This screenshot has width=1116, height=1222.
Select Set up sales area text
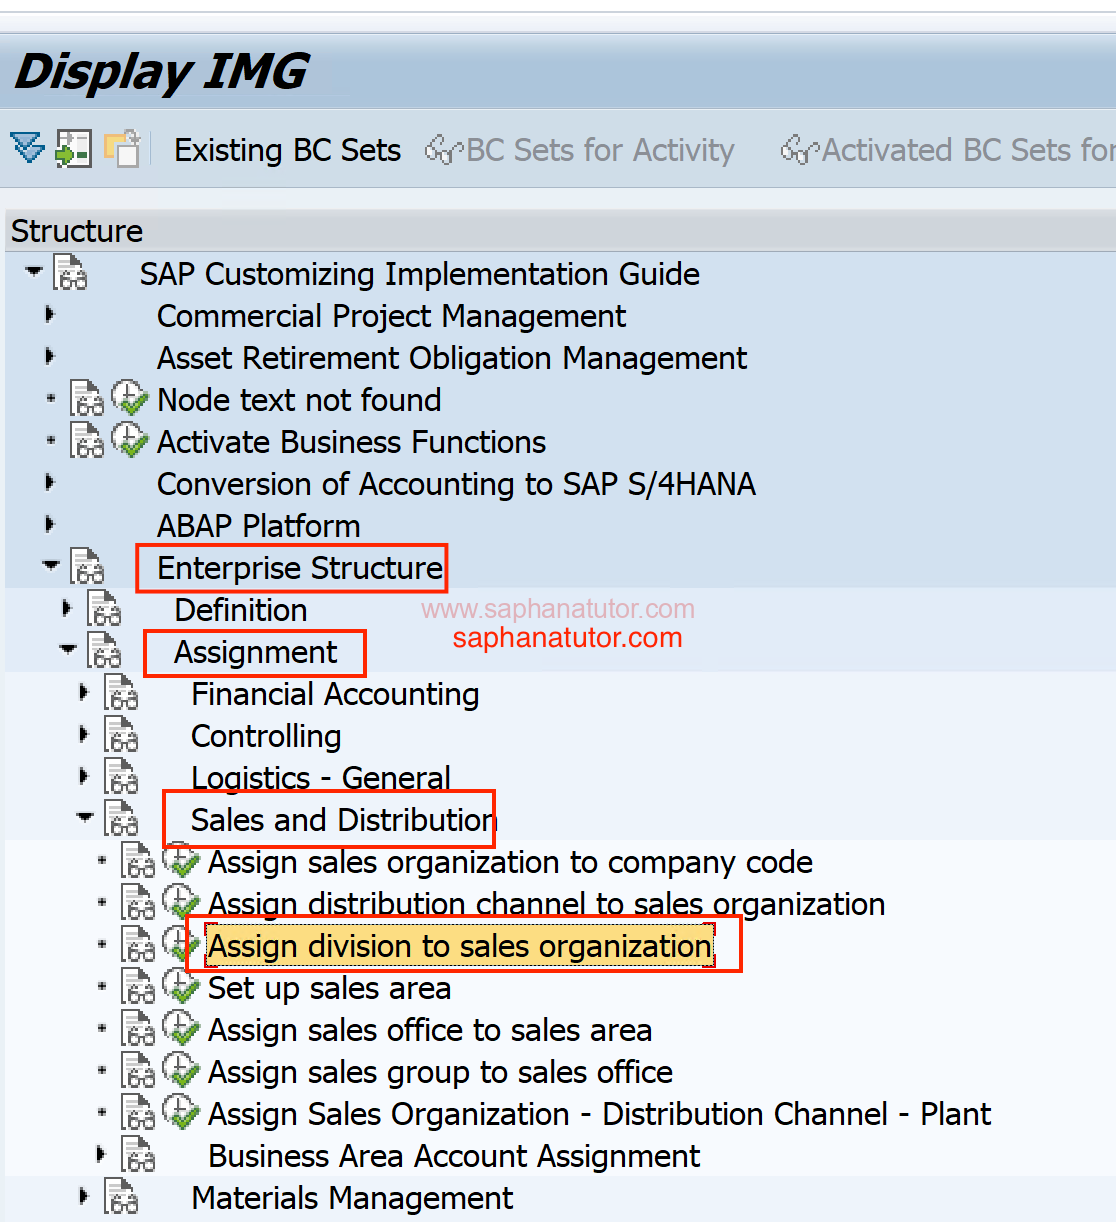click(x=330, y=988)
